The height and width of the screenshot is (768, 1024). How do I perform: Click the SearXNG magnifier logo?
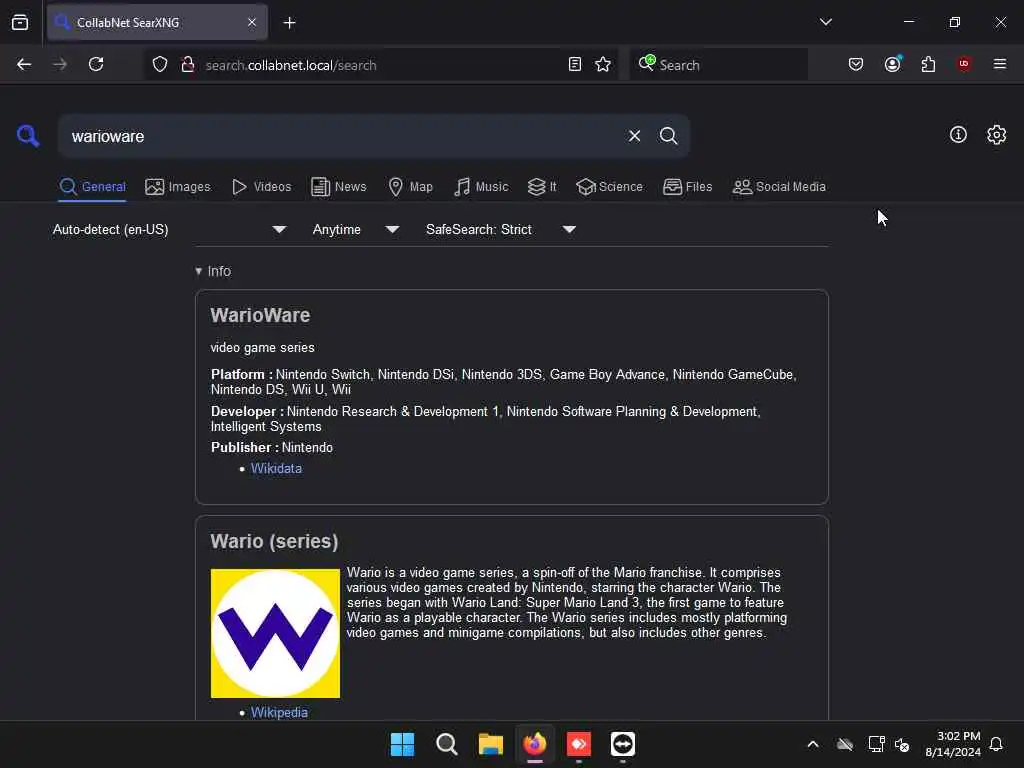pos(28,136)
